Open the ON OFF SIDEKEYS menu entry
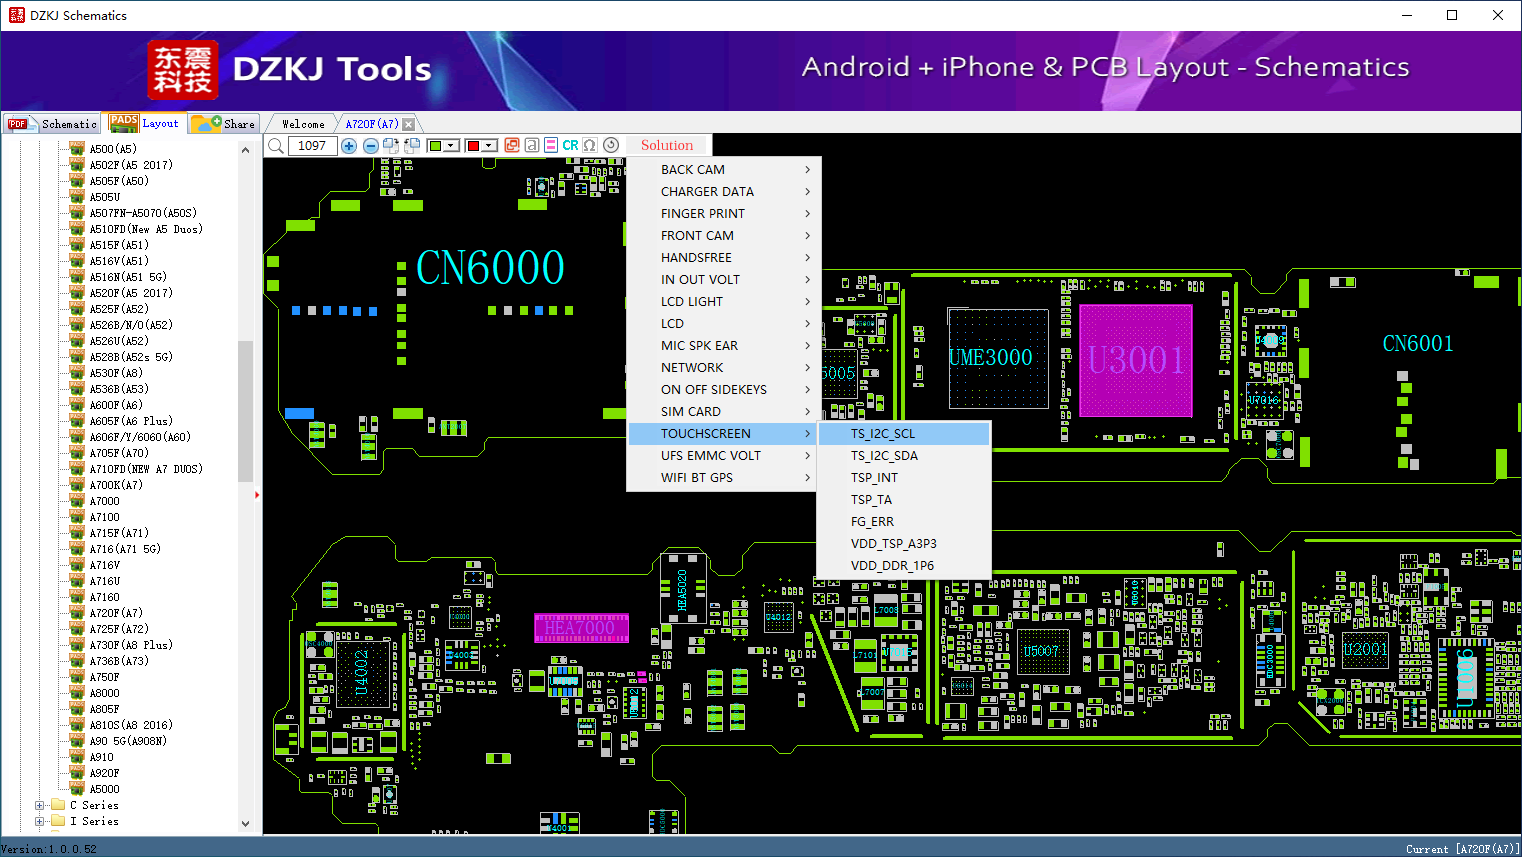Image resolution: width=1522 pixels, height=857 pixels. 724,390
